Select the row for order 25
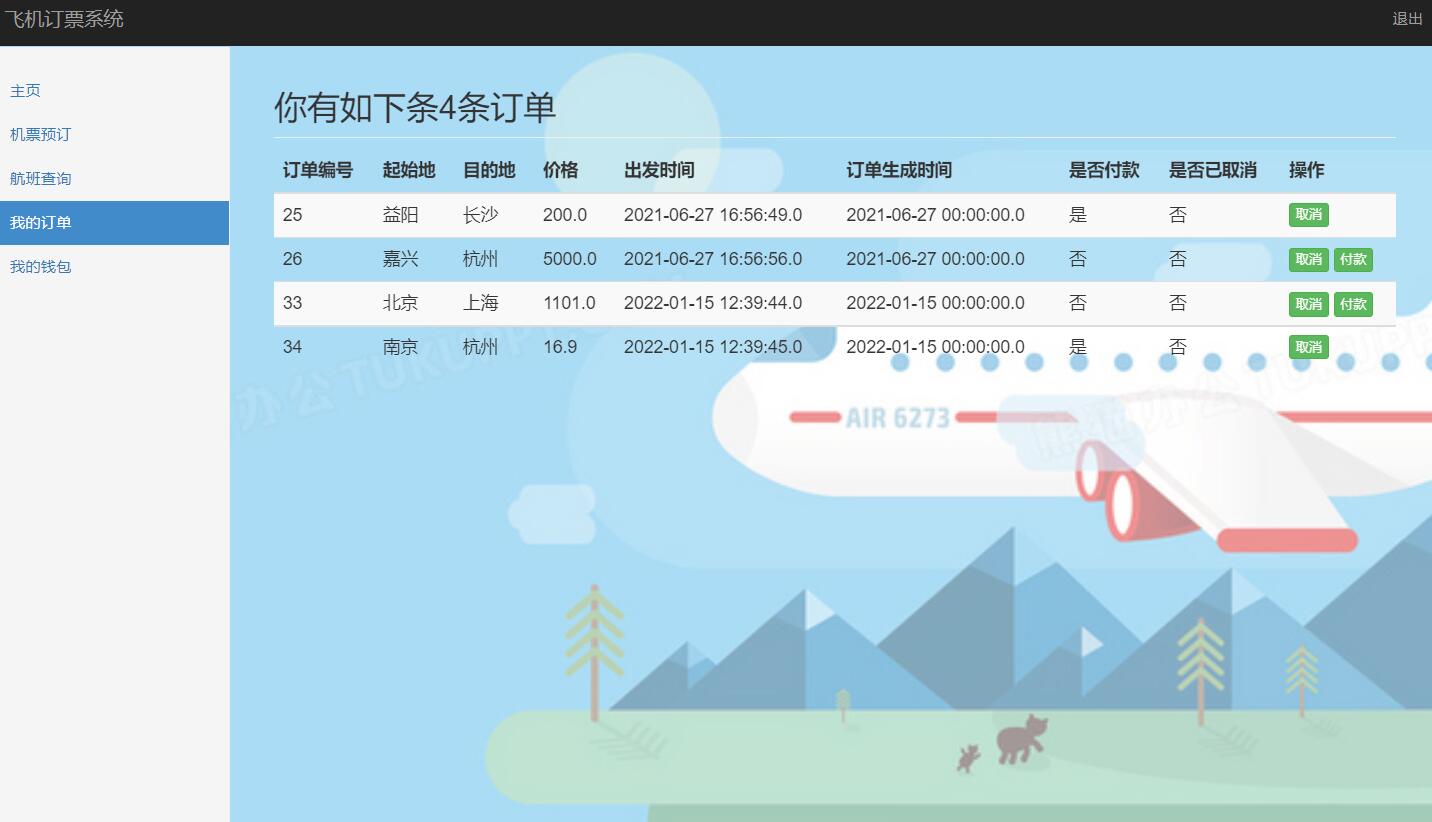This screenshot has width=1432, height=822. point(700,215)
